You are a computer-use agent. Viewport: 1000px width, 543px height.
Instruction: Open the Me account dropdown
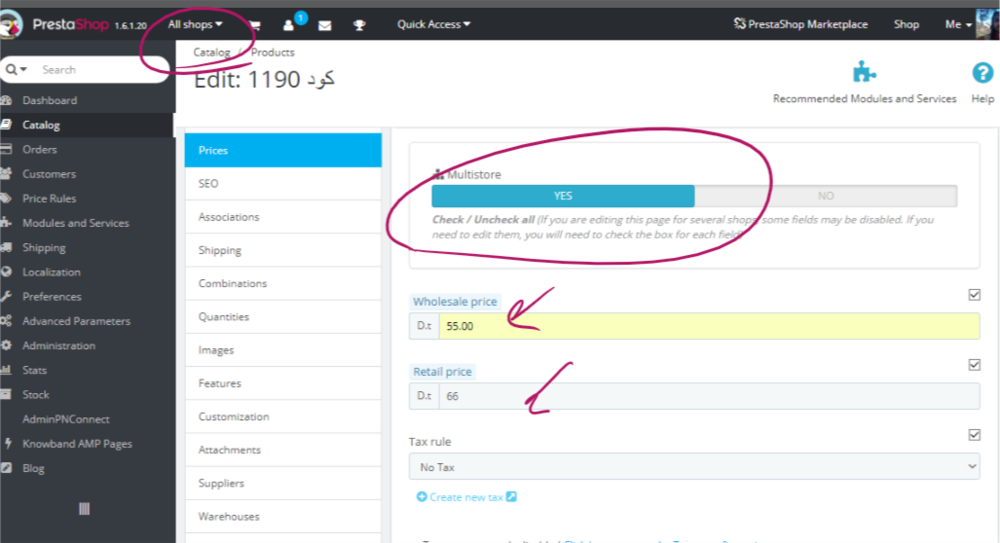point(958,24)
